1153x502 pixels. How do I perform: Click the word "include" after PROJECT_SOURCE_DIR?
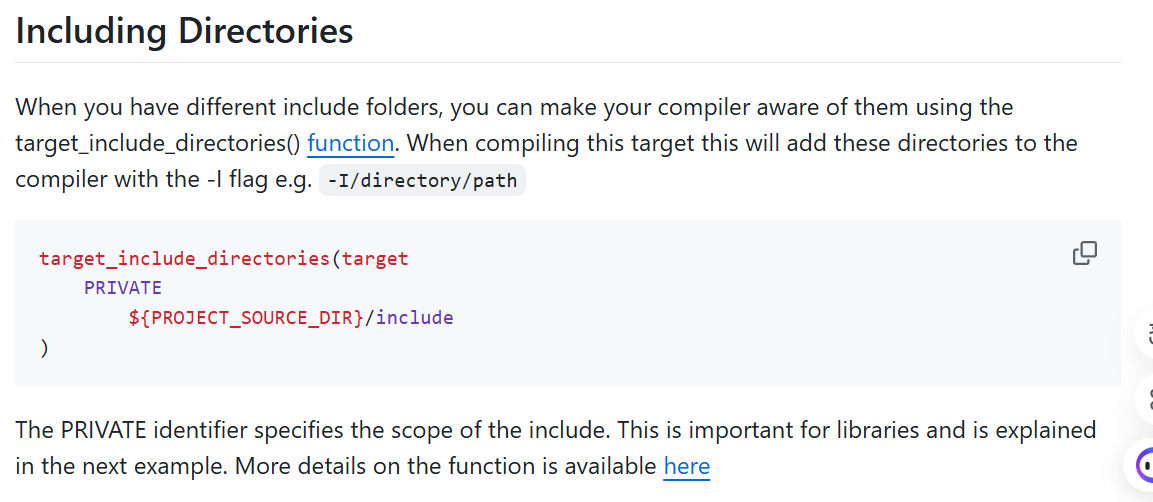(x=414, y=318)
